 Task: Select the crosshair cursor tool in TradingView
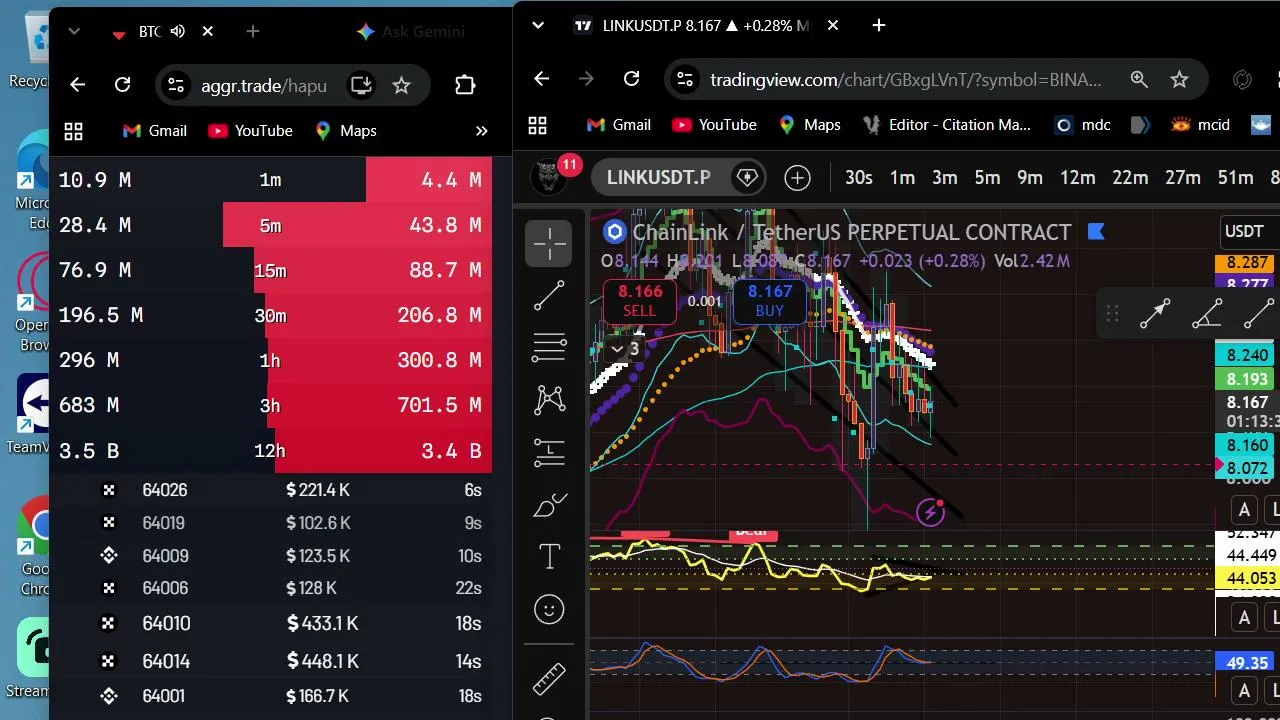coord(549,244)
